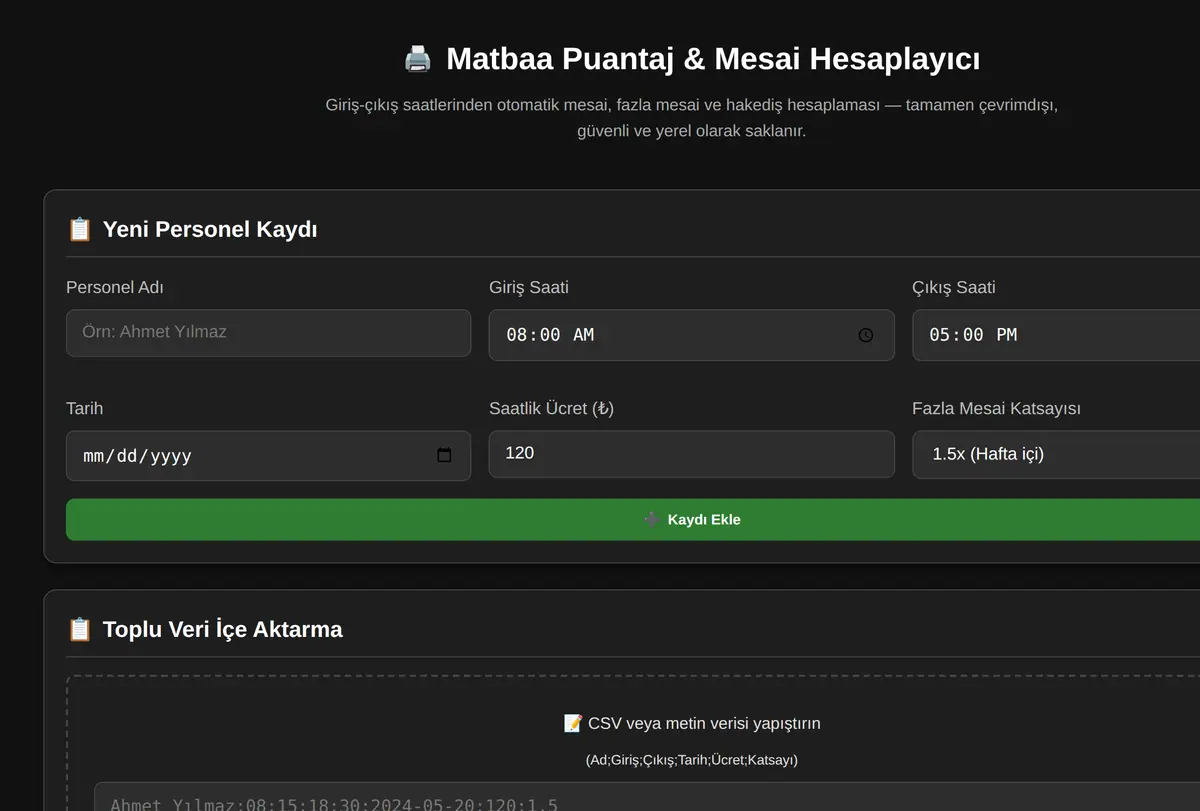Image resolution: width=1200 pixels, height=811 pixels.
Task: Open the clock picker in Giriş Saati
Action: click(x=866, y=335)
